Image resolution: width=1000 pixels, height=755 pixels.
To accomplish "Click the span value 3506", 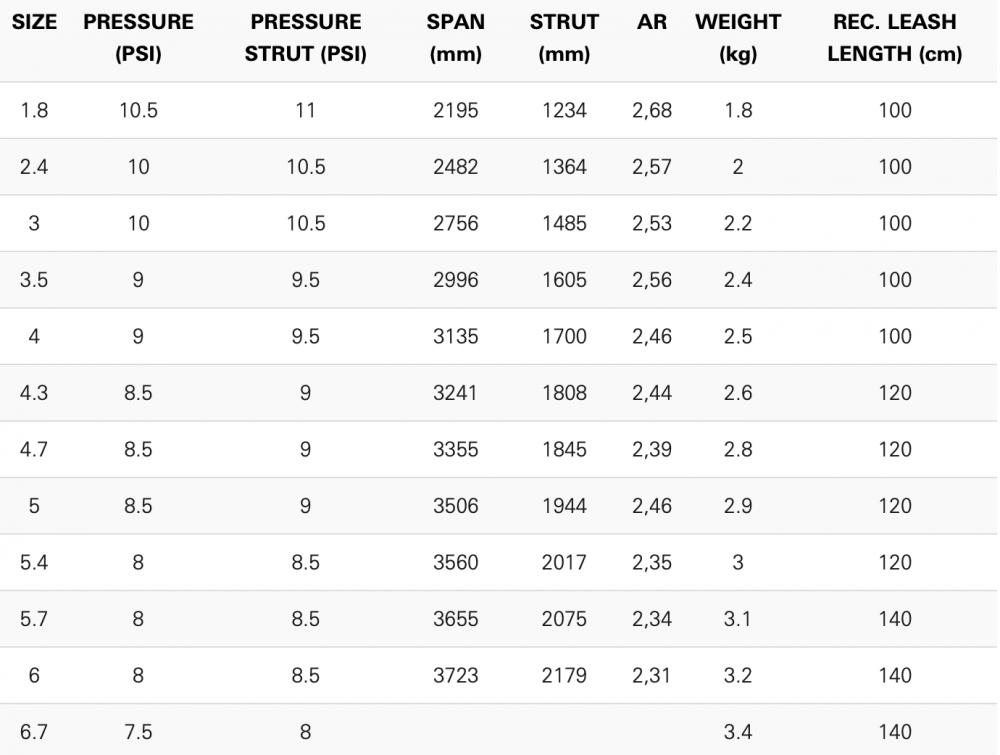I will [455, 507].
